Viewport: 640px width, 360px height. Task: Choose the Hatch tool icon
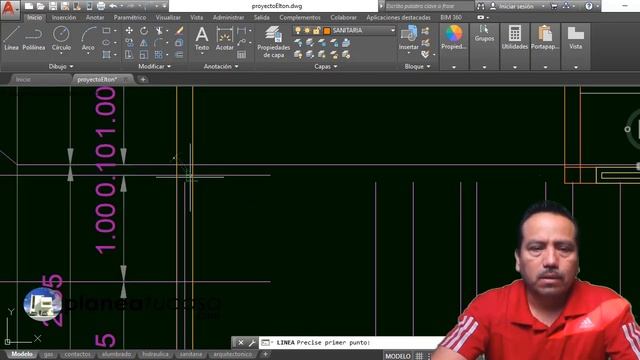click(107, 54)
